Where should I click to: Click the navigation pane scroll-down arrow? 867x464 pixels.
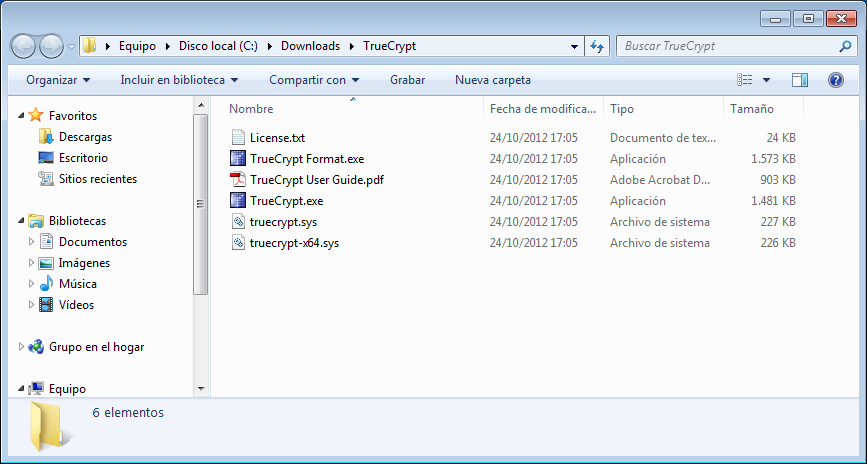(201, 389)
